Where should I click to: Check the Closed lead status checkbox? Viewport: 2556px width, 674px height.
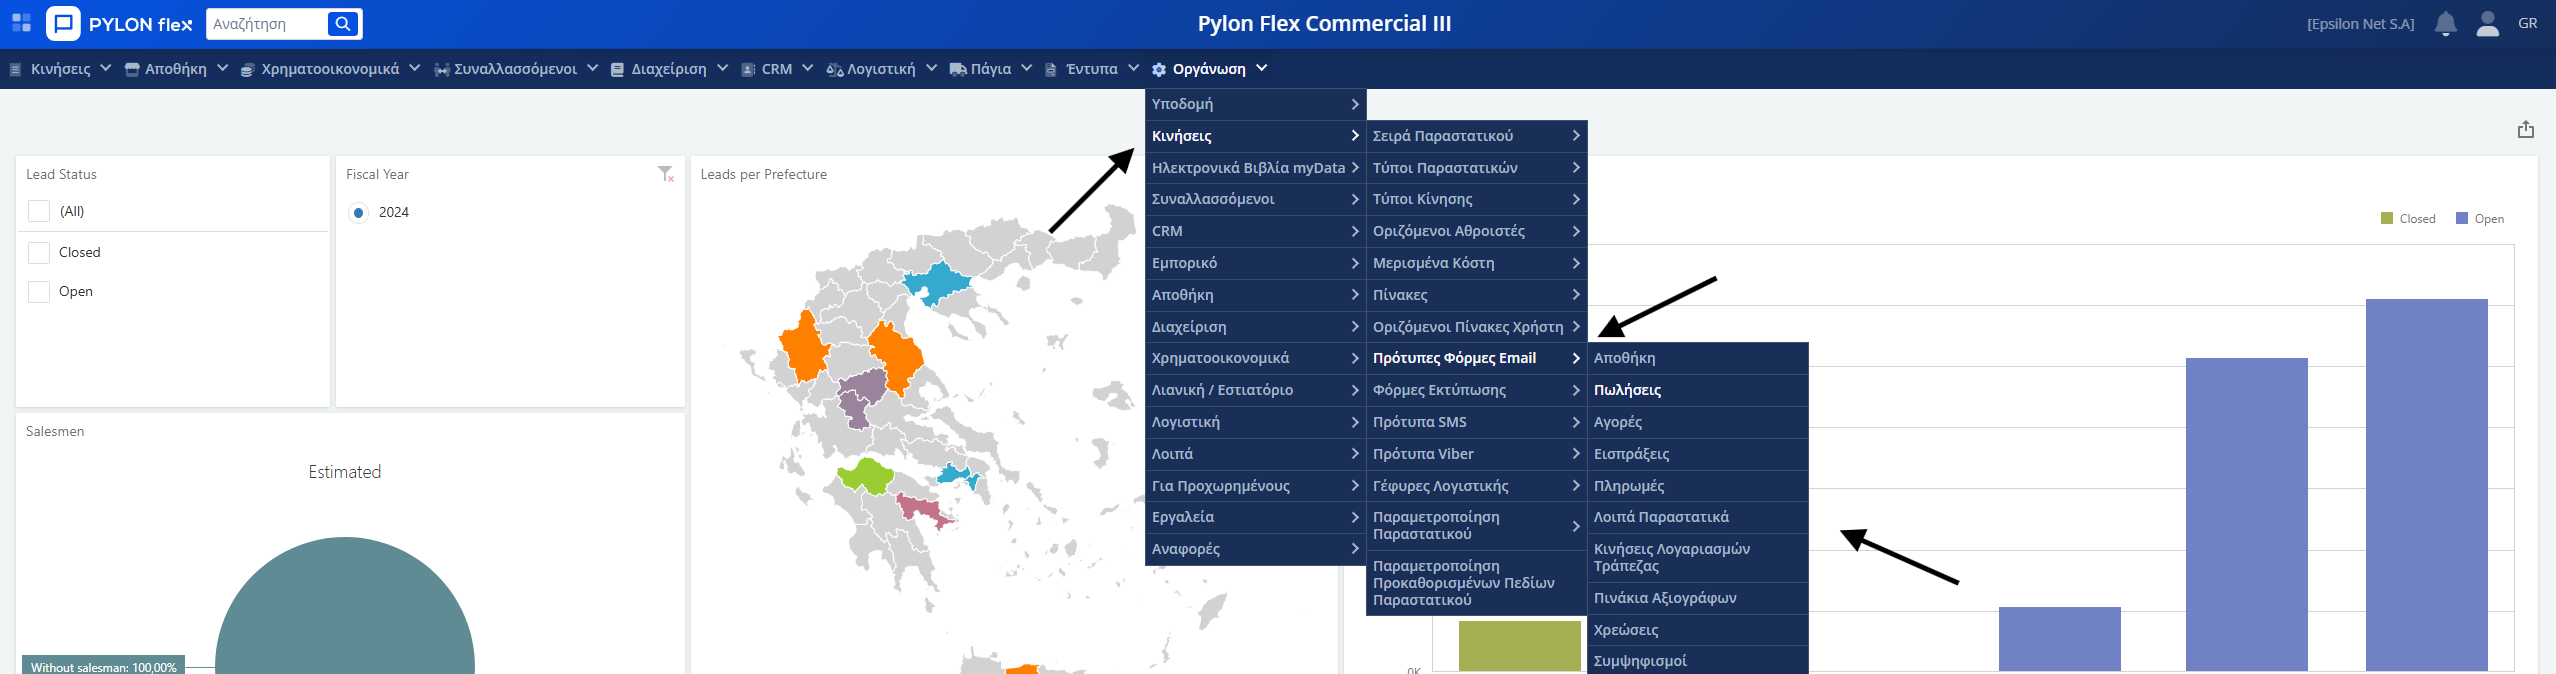tap(39, 252)
